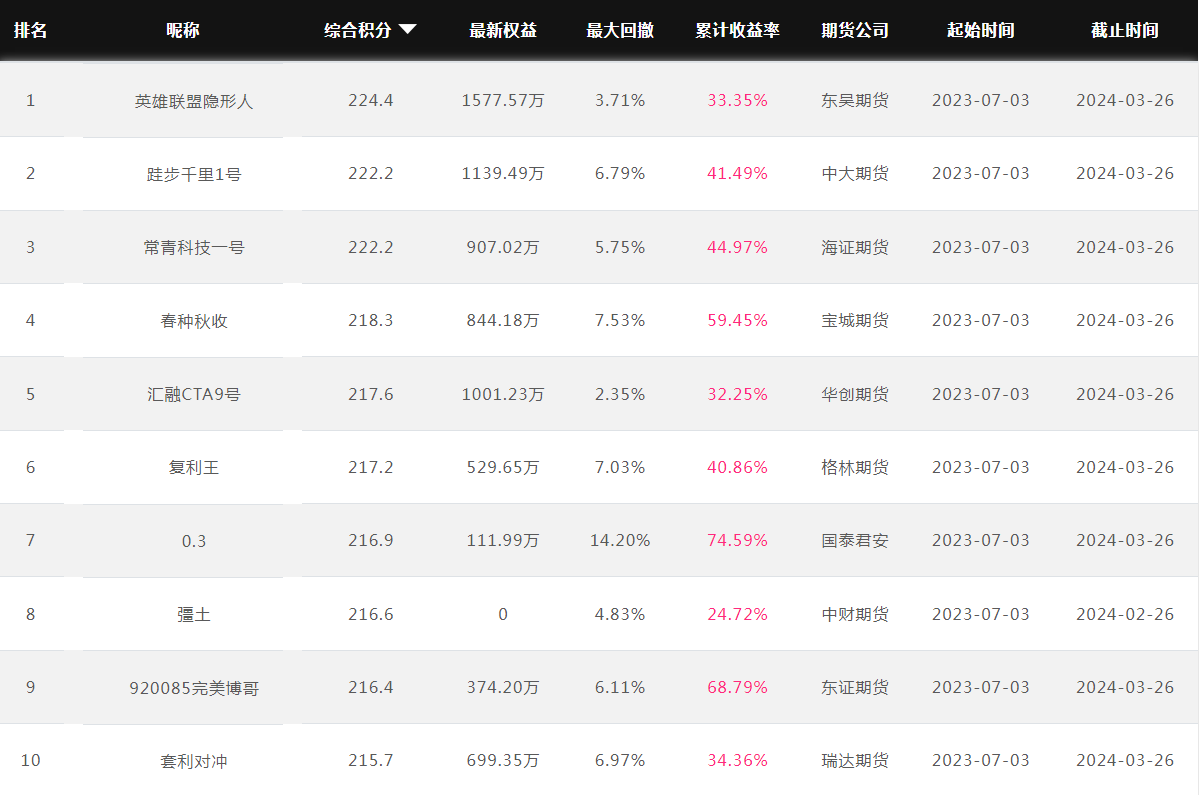
Task: Select equity 907.02万
Action: [x=502, y=247]
